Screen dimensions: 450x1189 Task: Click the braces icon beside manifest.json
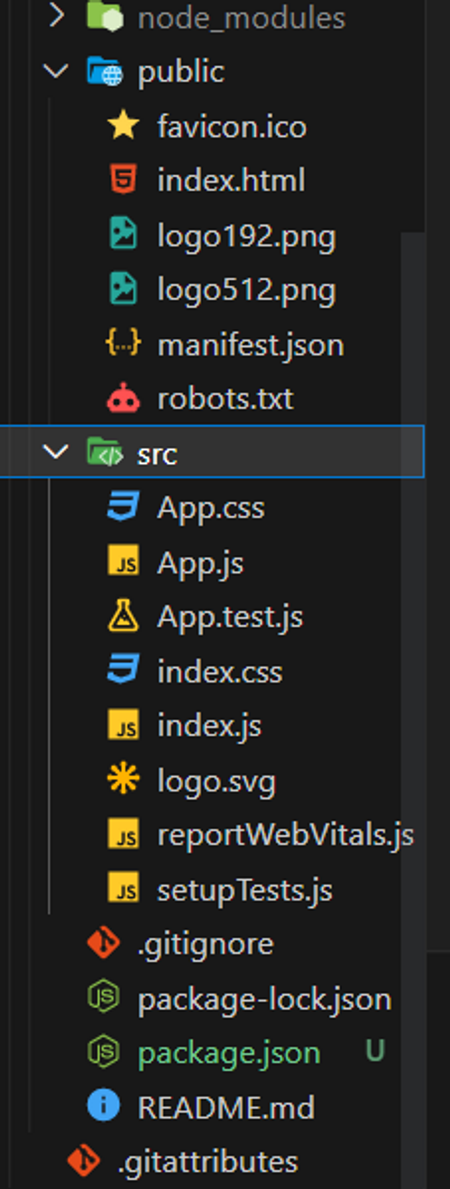[123, 344]
